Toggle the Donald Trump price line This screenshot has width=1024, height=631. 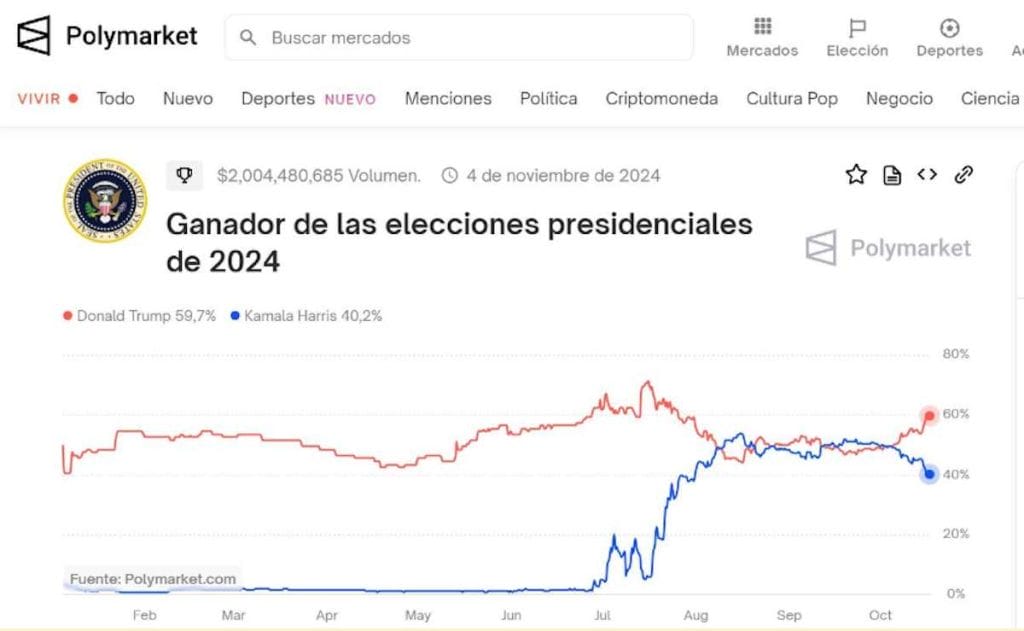(140, 315)
